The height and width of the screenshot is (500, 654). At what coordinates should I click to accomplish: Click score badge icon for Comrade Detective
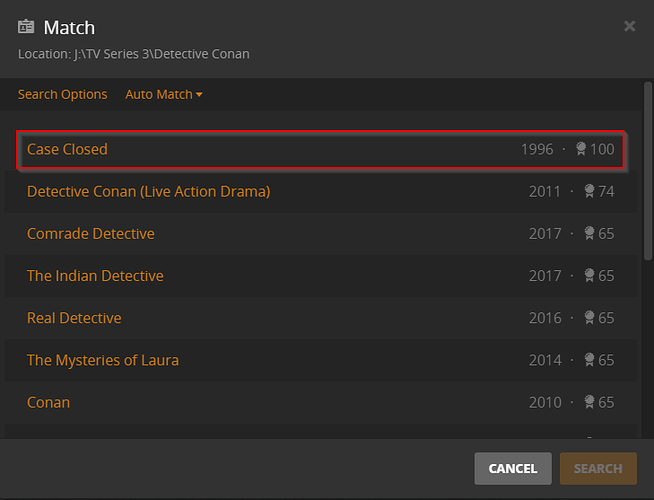coord(589,234)
